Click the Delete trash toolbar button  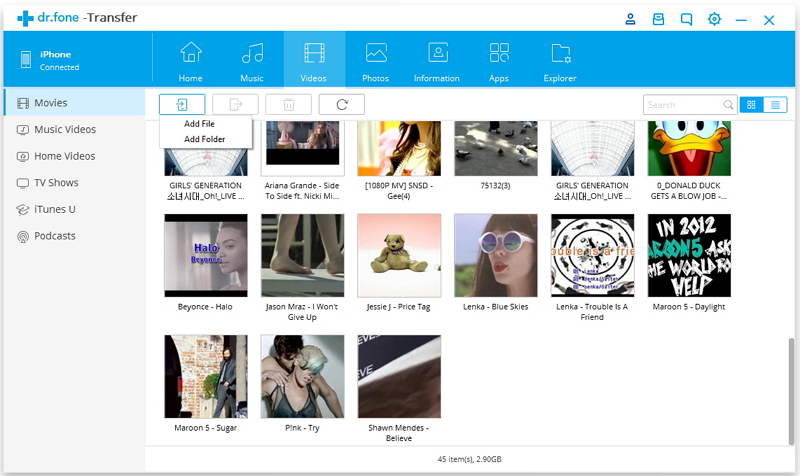(289, 105)
